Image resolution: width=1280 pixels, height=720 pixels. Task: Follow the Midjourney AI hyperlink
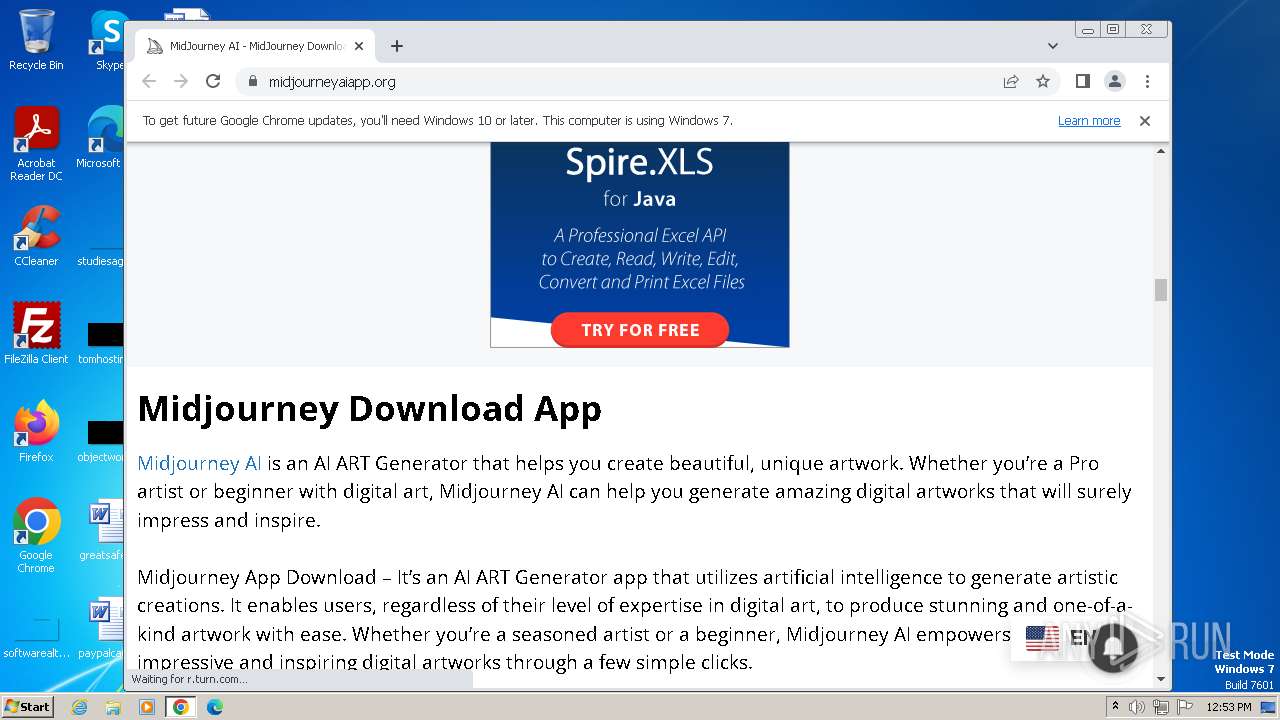click(199, 463)
